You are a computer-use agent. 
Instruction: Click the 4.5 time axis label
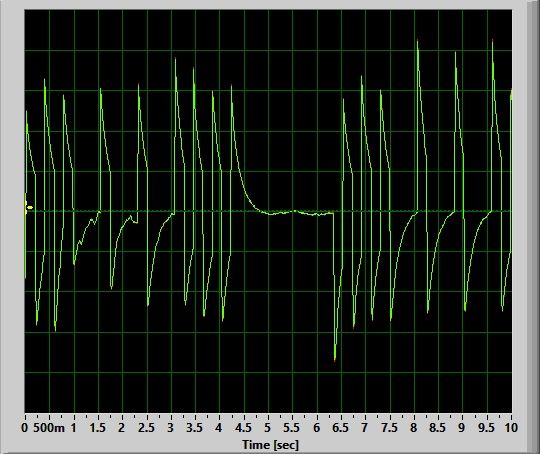tap(243, 428)
